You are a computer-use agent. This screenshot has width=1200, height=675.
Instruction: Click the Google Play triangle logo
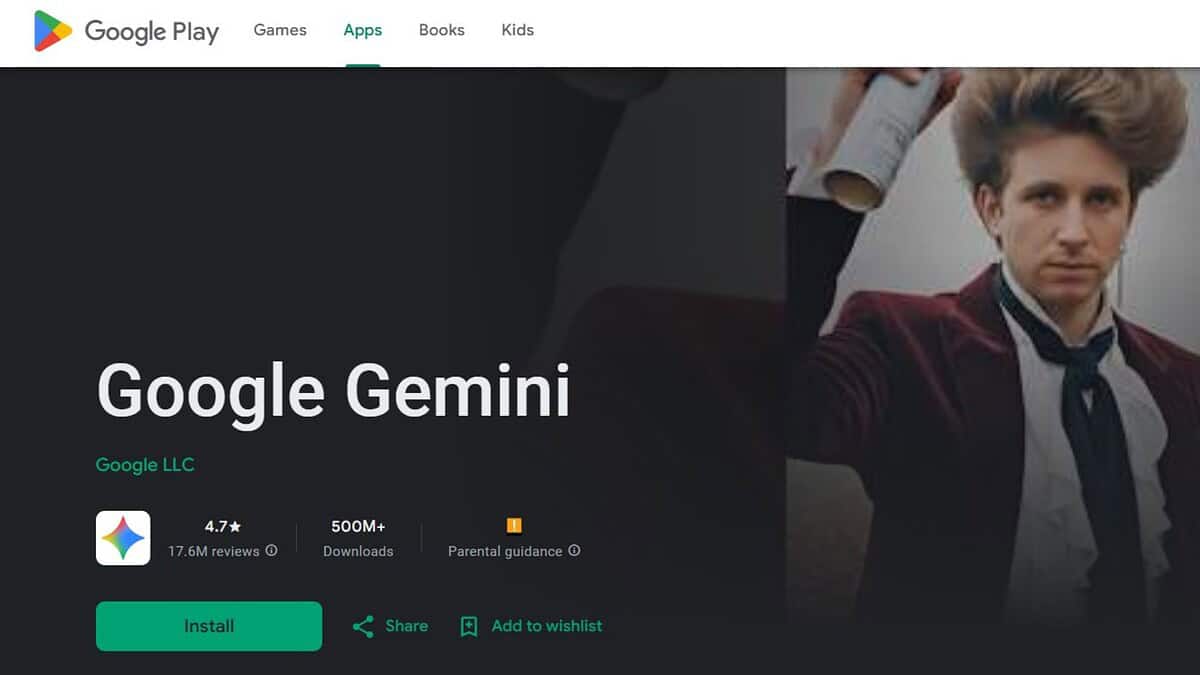(53, 31)
